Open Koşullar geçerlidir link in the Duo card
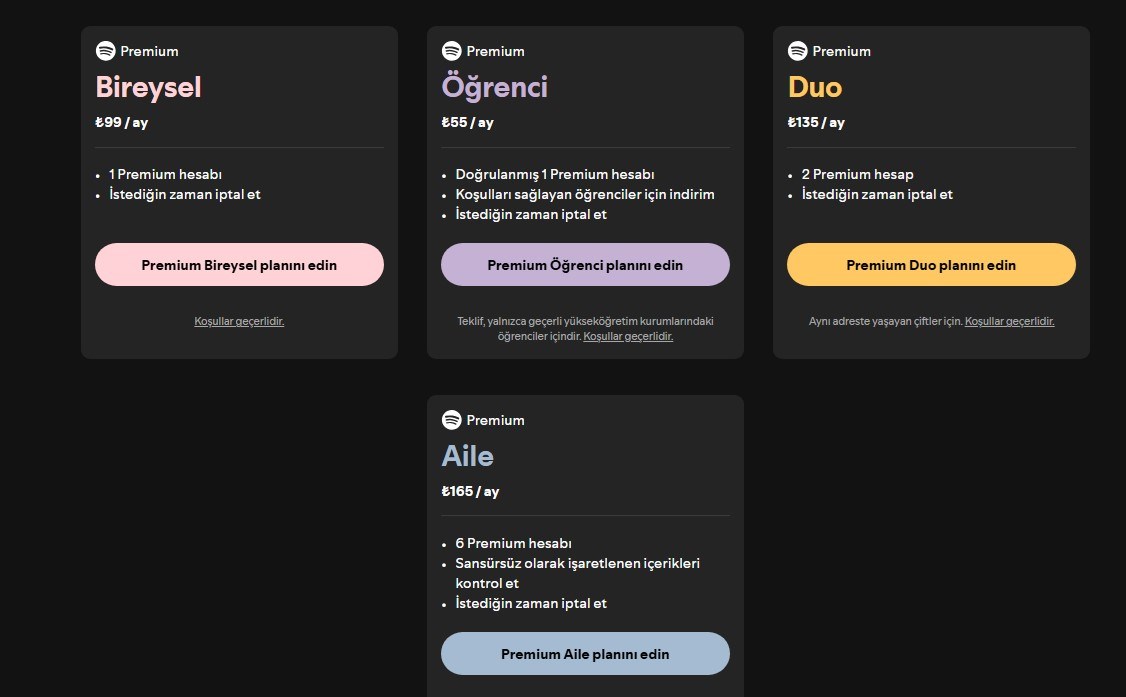This screenshot has height=697, width=1126. (1009, 321)
